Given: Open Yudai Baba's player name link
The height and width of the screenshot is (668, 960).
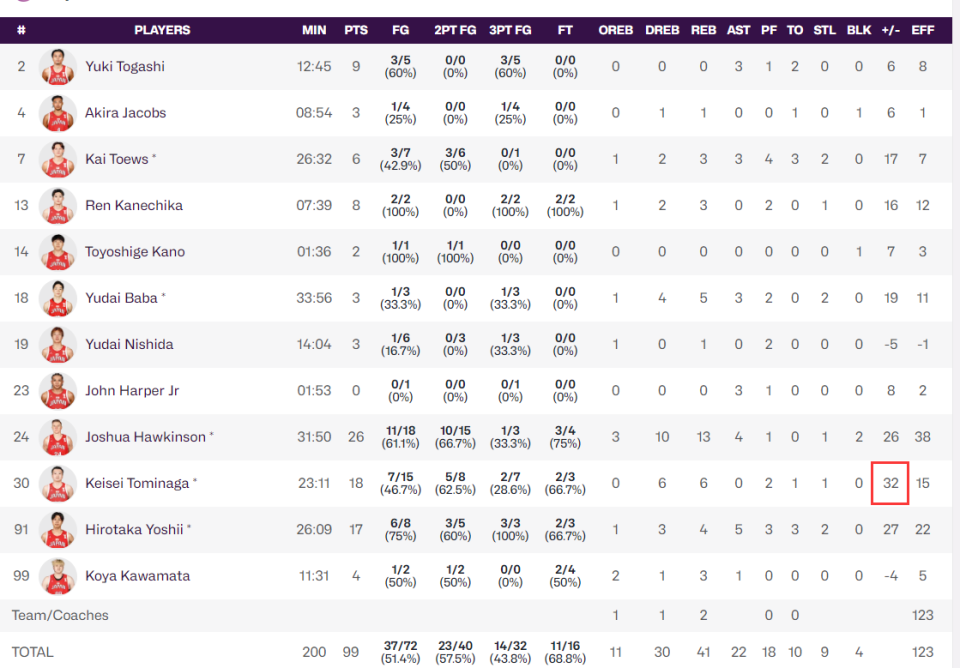Looking at the screenshot, I should 121,298.
